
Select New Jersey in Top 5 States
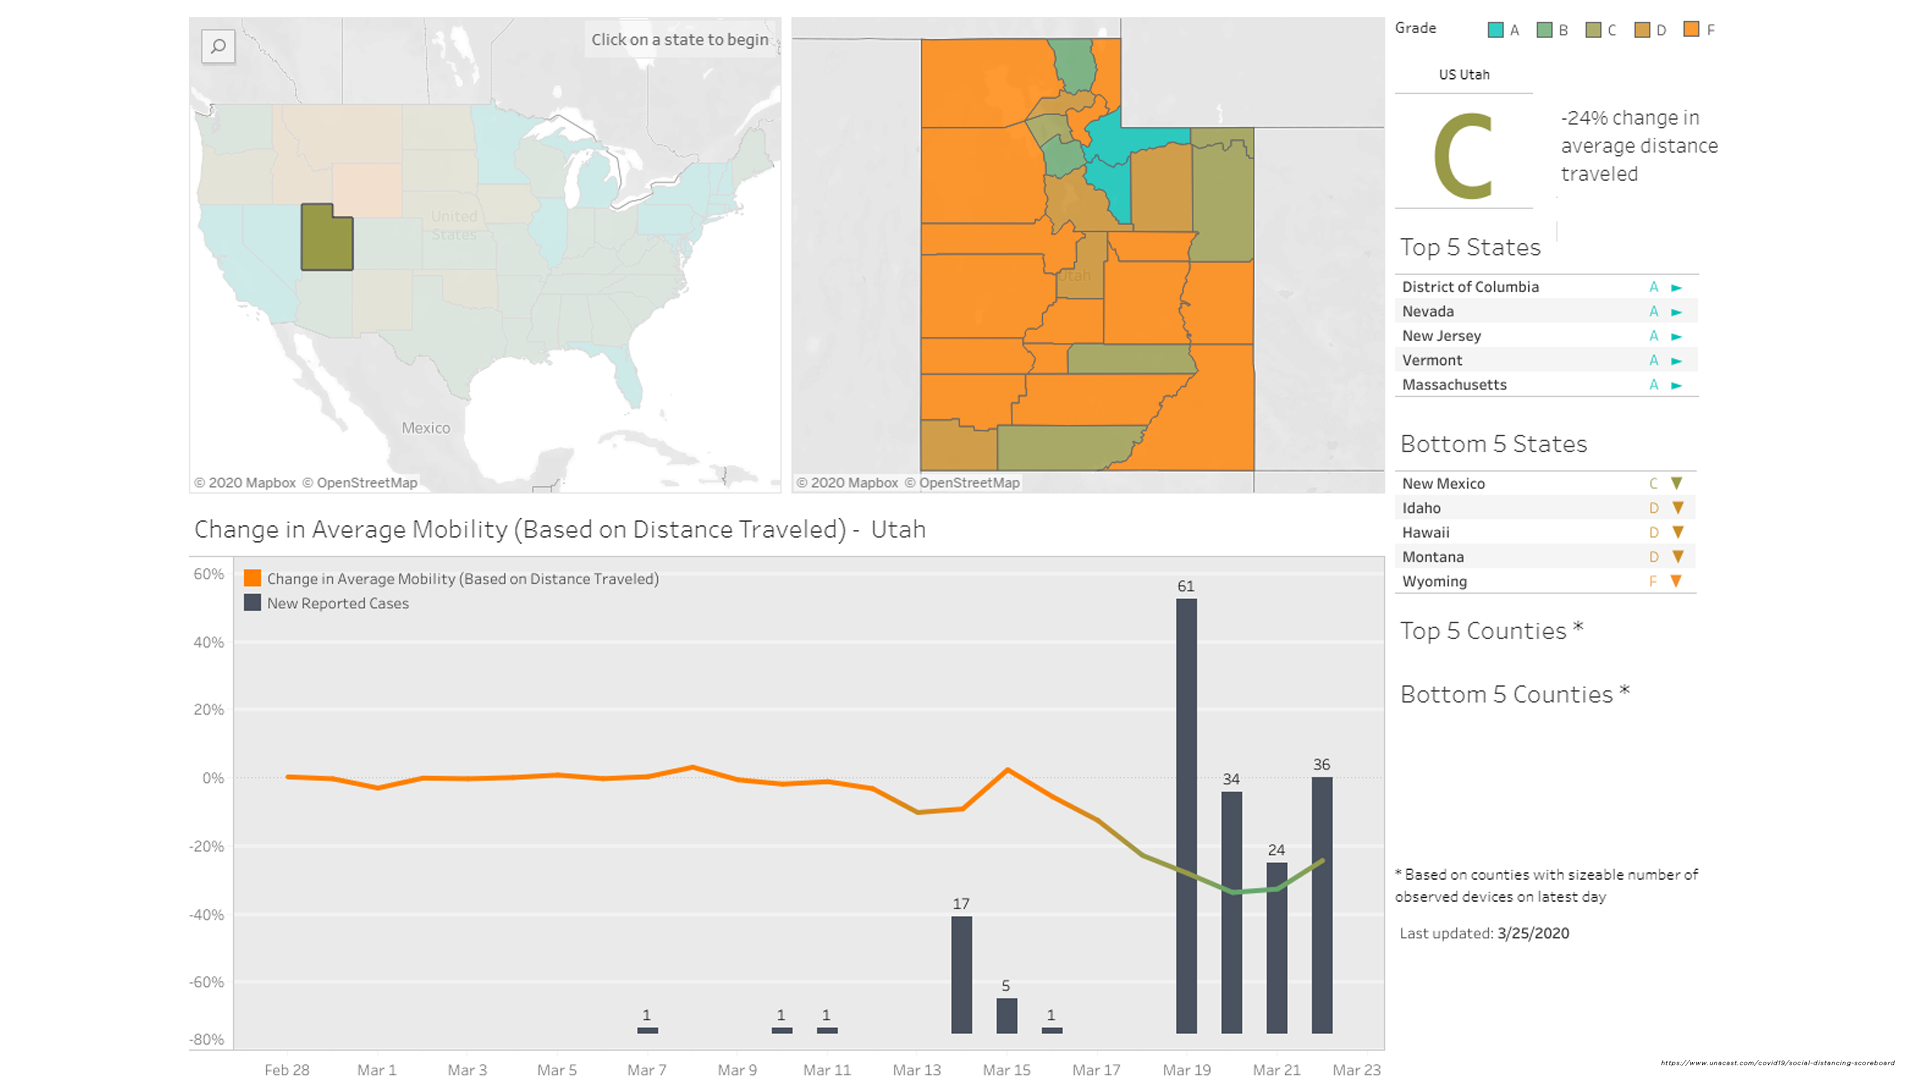click(x=1441, y=336)
